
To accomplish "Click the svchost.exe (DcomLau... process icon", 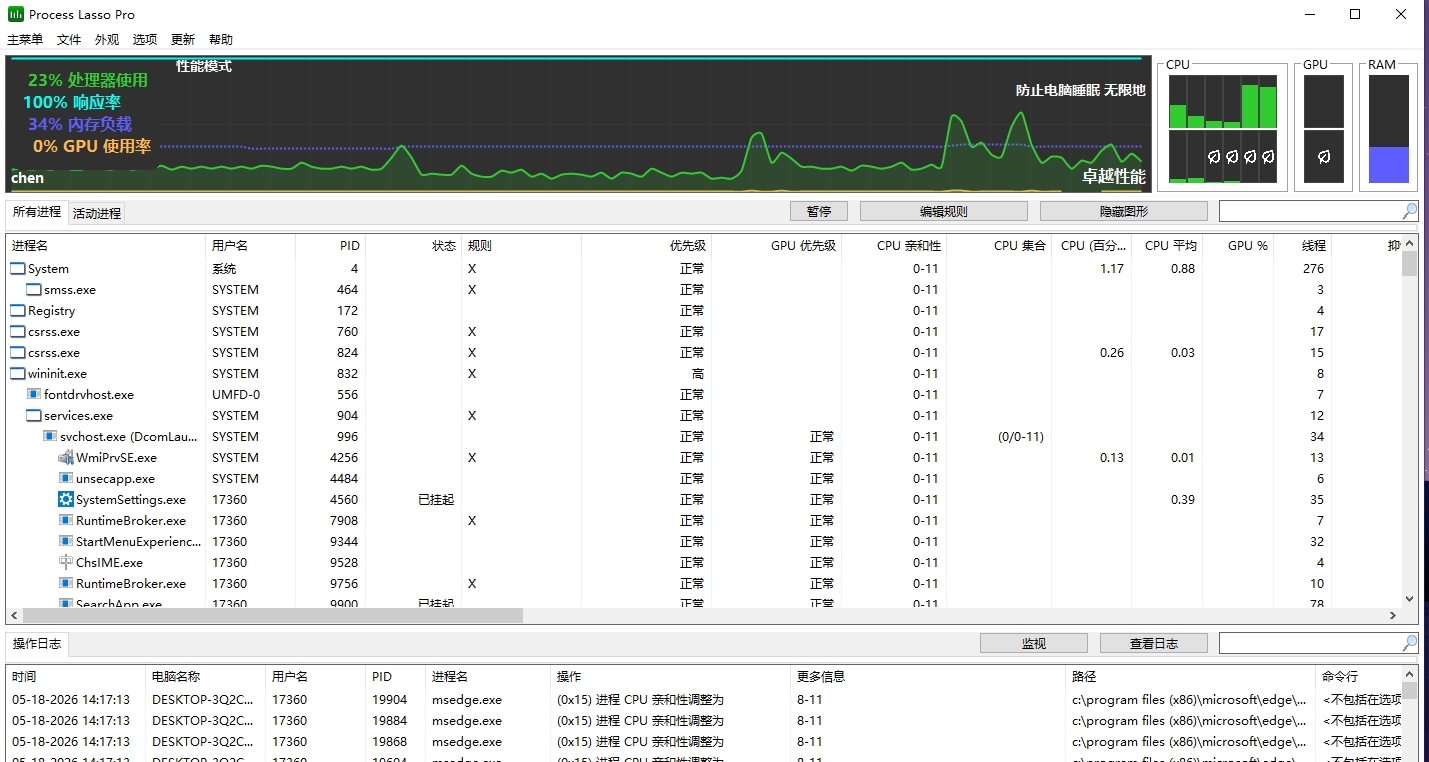I will coord(49,437).
